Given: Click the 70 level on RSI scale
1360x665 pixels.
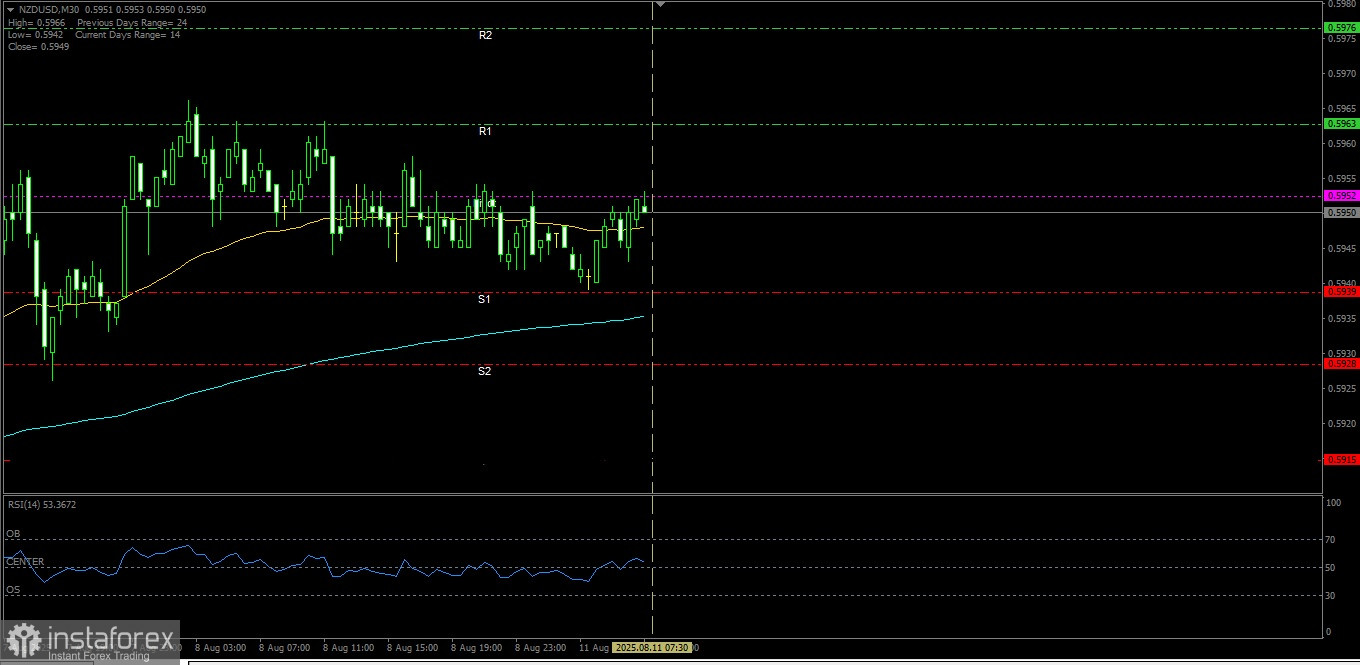Looking at the screenshot, I should tap(1330, 539).
